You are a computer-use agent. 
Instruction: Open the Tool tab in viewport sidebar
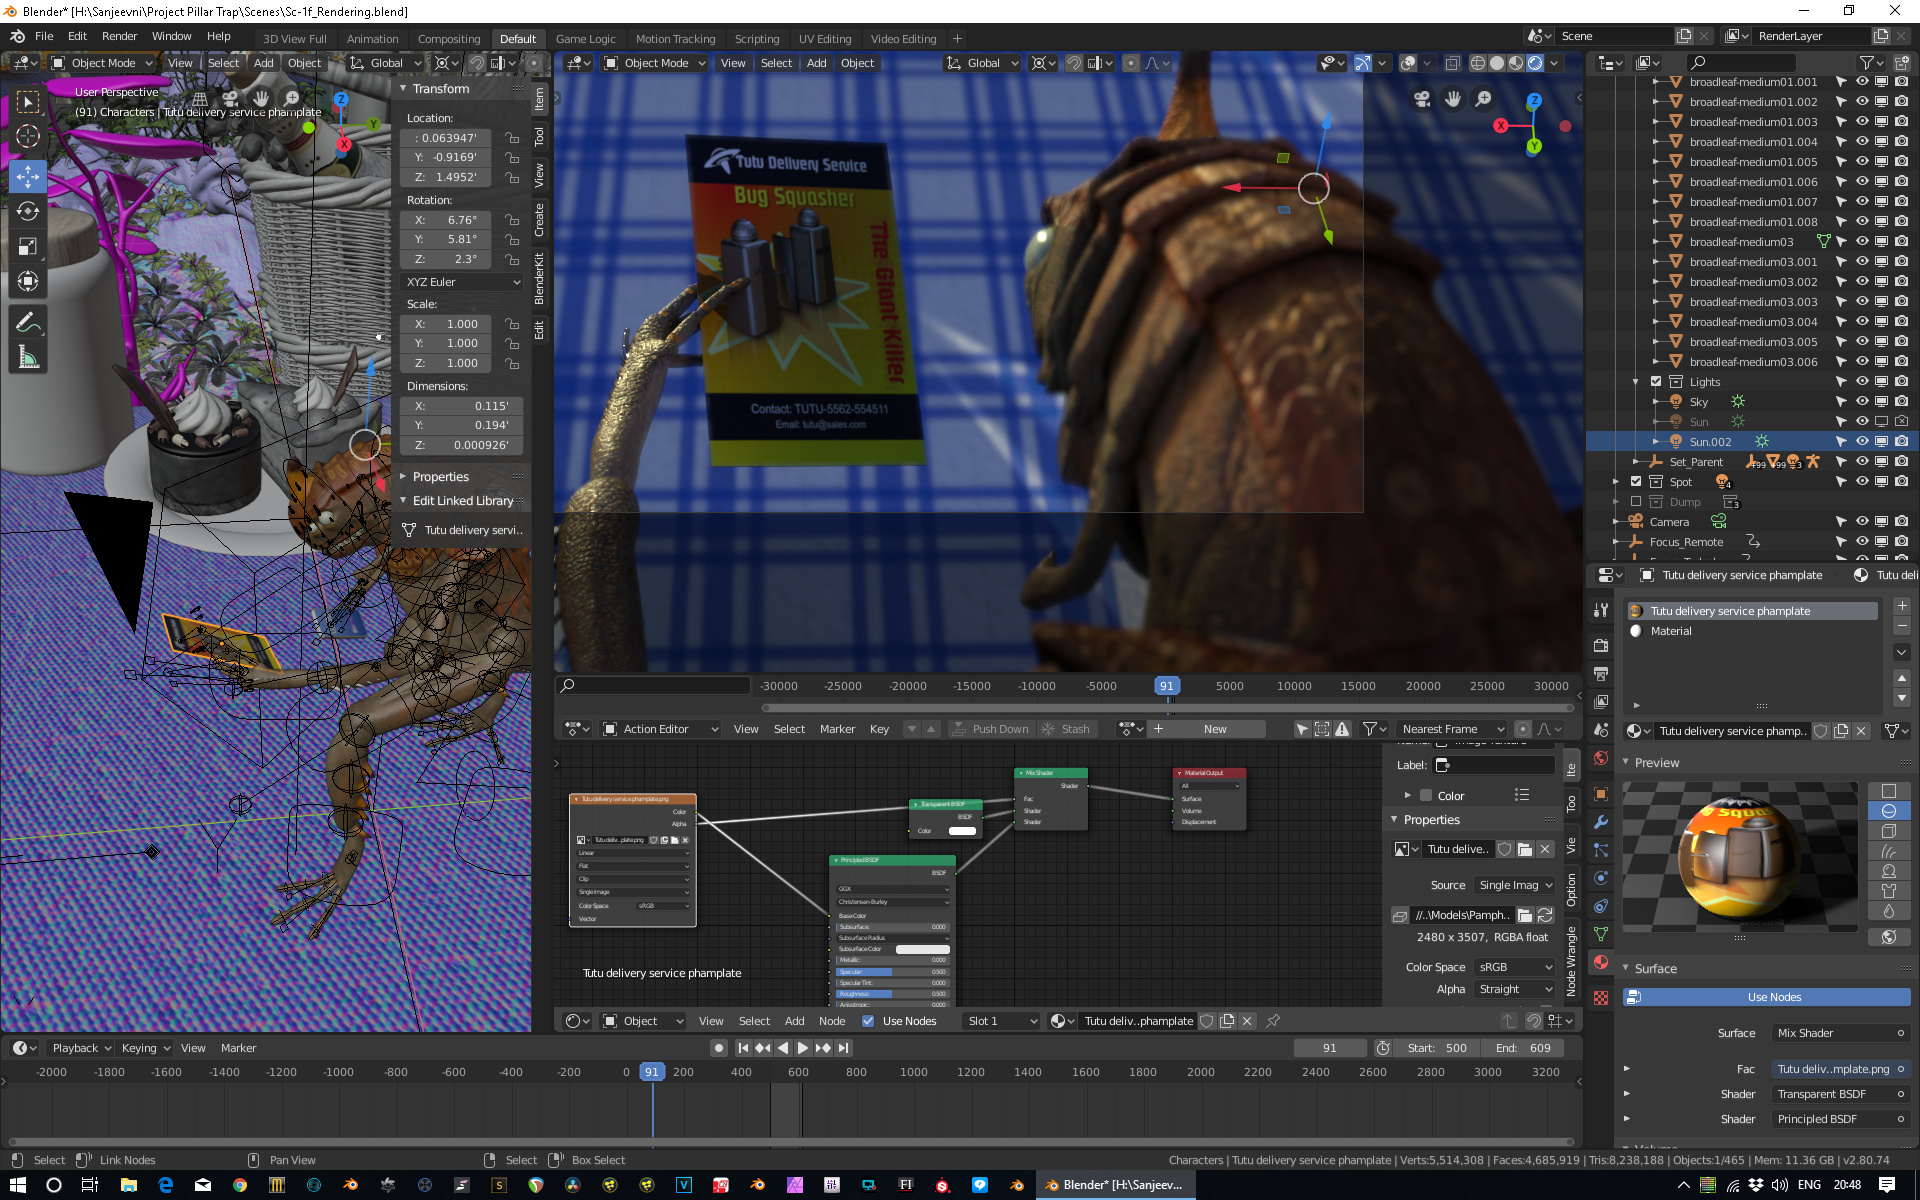[540, 137]
